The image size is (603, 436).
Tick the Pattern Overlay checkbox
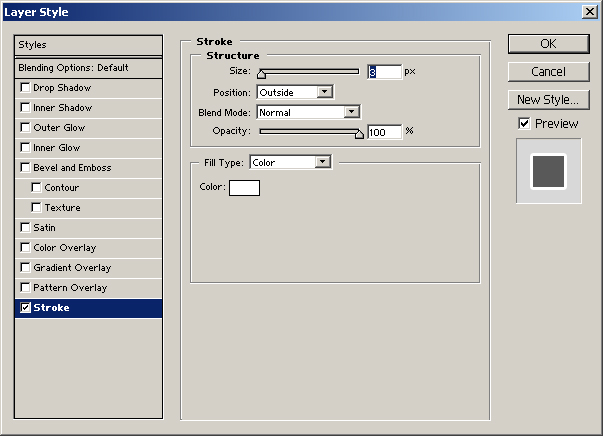[x=25, y=288]
